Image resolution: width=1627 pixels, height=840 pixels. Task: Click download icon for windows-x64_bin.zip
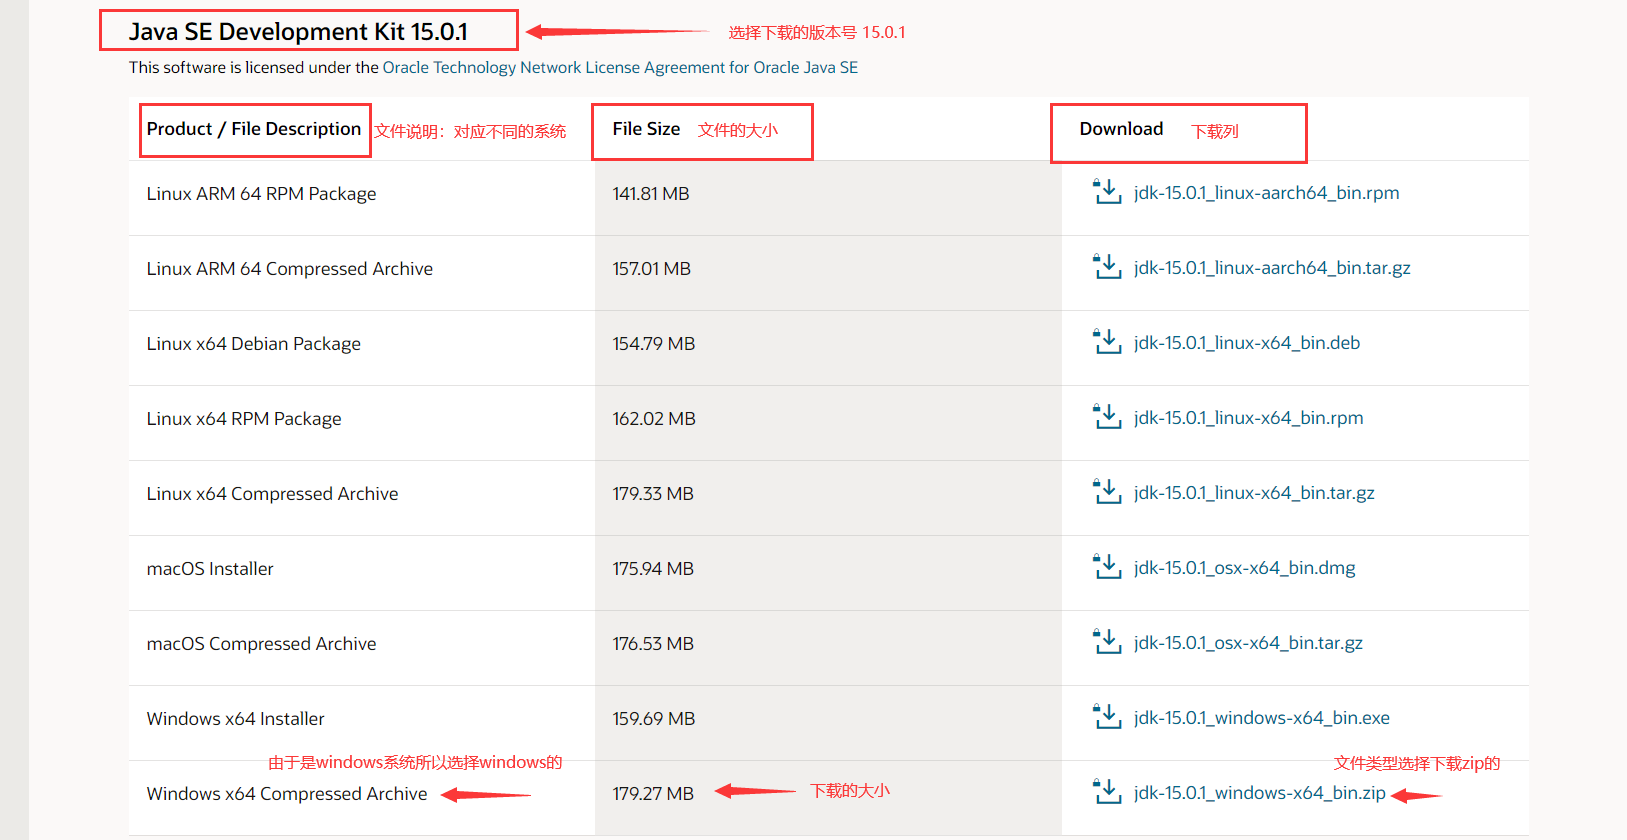[1107, 791]
